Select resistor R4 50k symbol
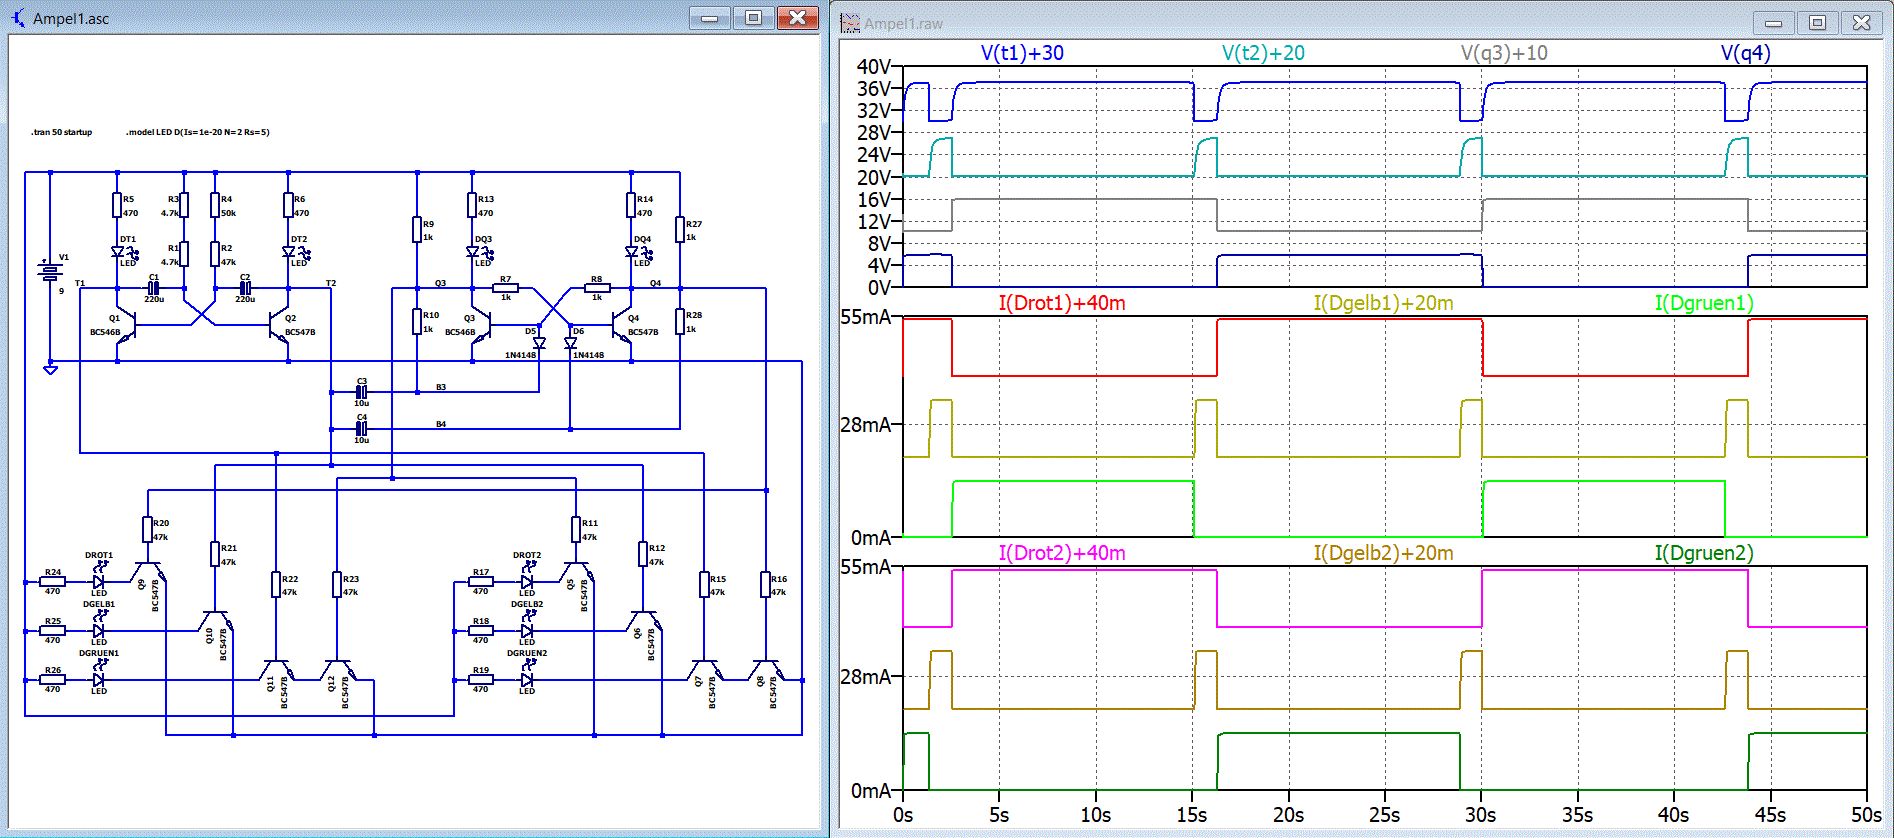 tap(215, 205)
